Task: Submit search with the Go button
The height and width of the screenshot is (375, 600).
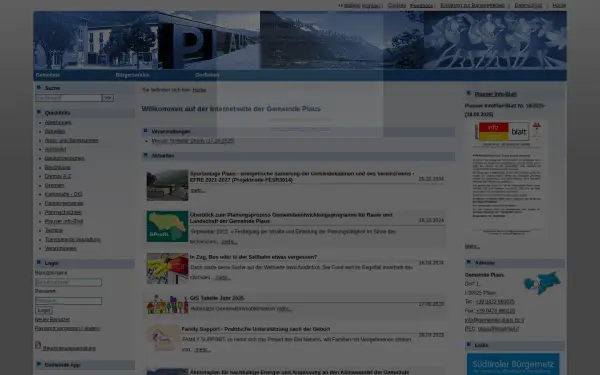Action: pyautogui.click(x=108, y=98)
